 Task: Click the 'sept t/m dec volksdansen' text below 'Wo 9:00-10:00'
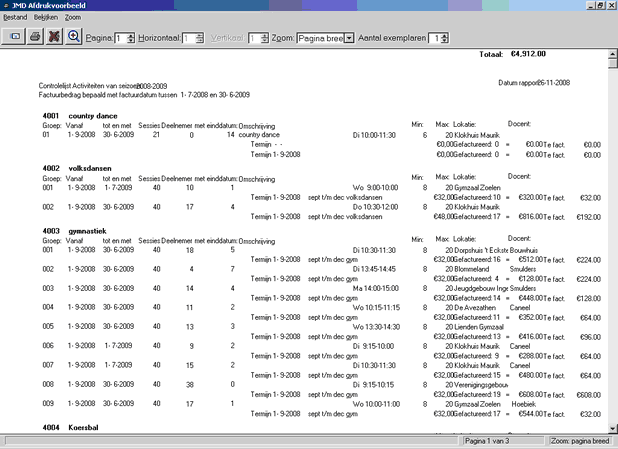(345, 197)
